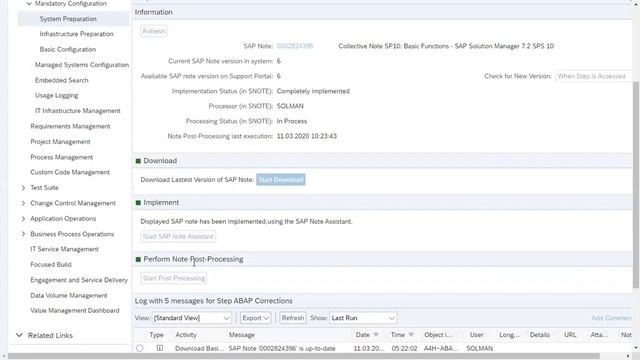This screenshot has height=360, width=640.
Task: Click the Refresh button under Information
Action: [x=154, y=31]
